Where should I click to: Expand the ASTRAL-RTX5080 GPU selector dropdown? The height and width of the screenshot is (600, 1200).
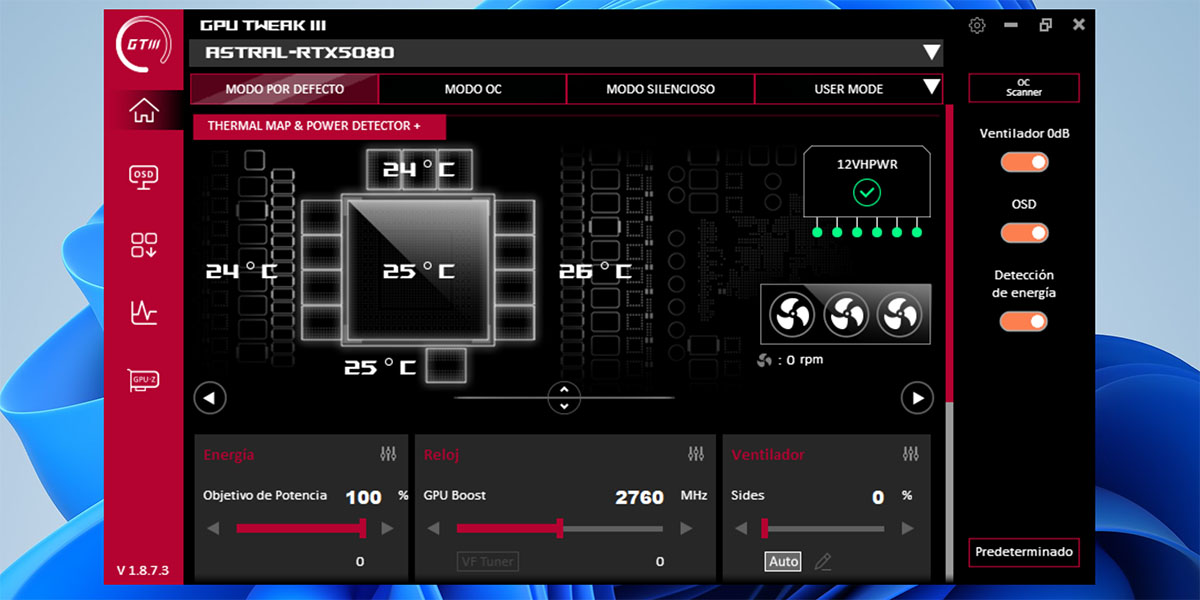point(931,52)
